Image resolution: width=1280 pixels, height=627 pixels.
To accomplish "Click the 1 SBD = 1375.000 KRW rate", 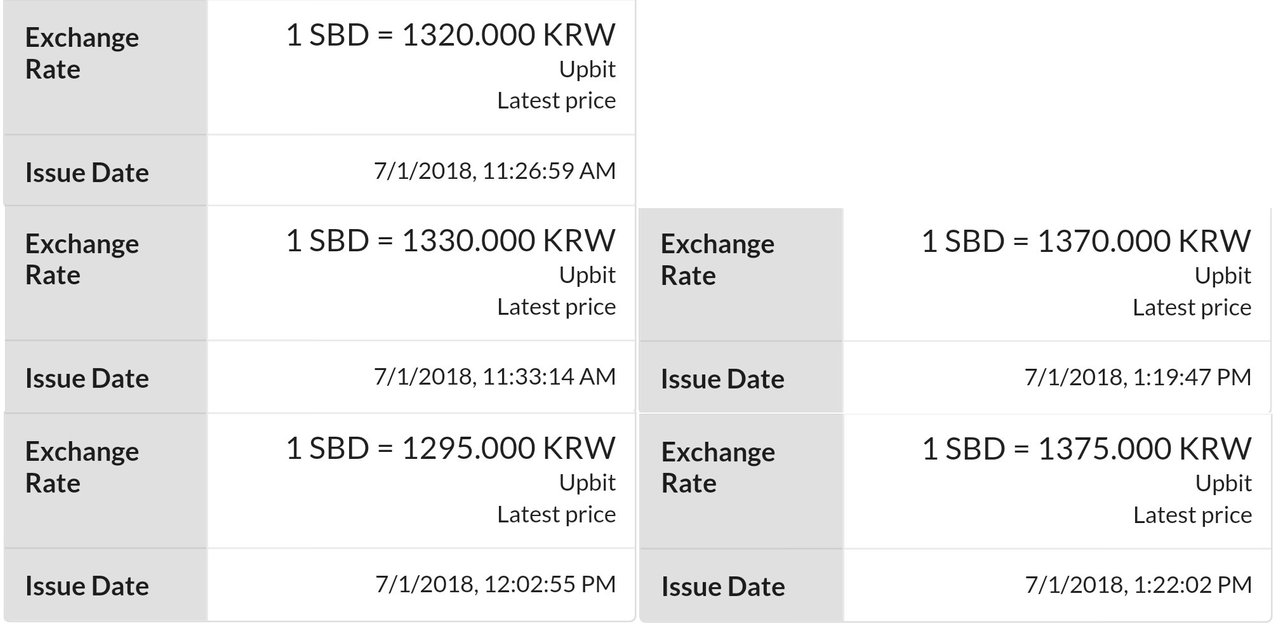I will point(1086,448).
